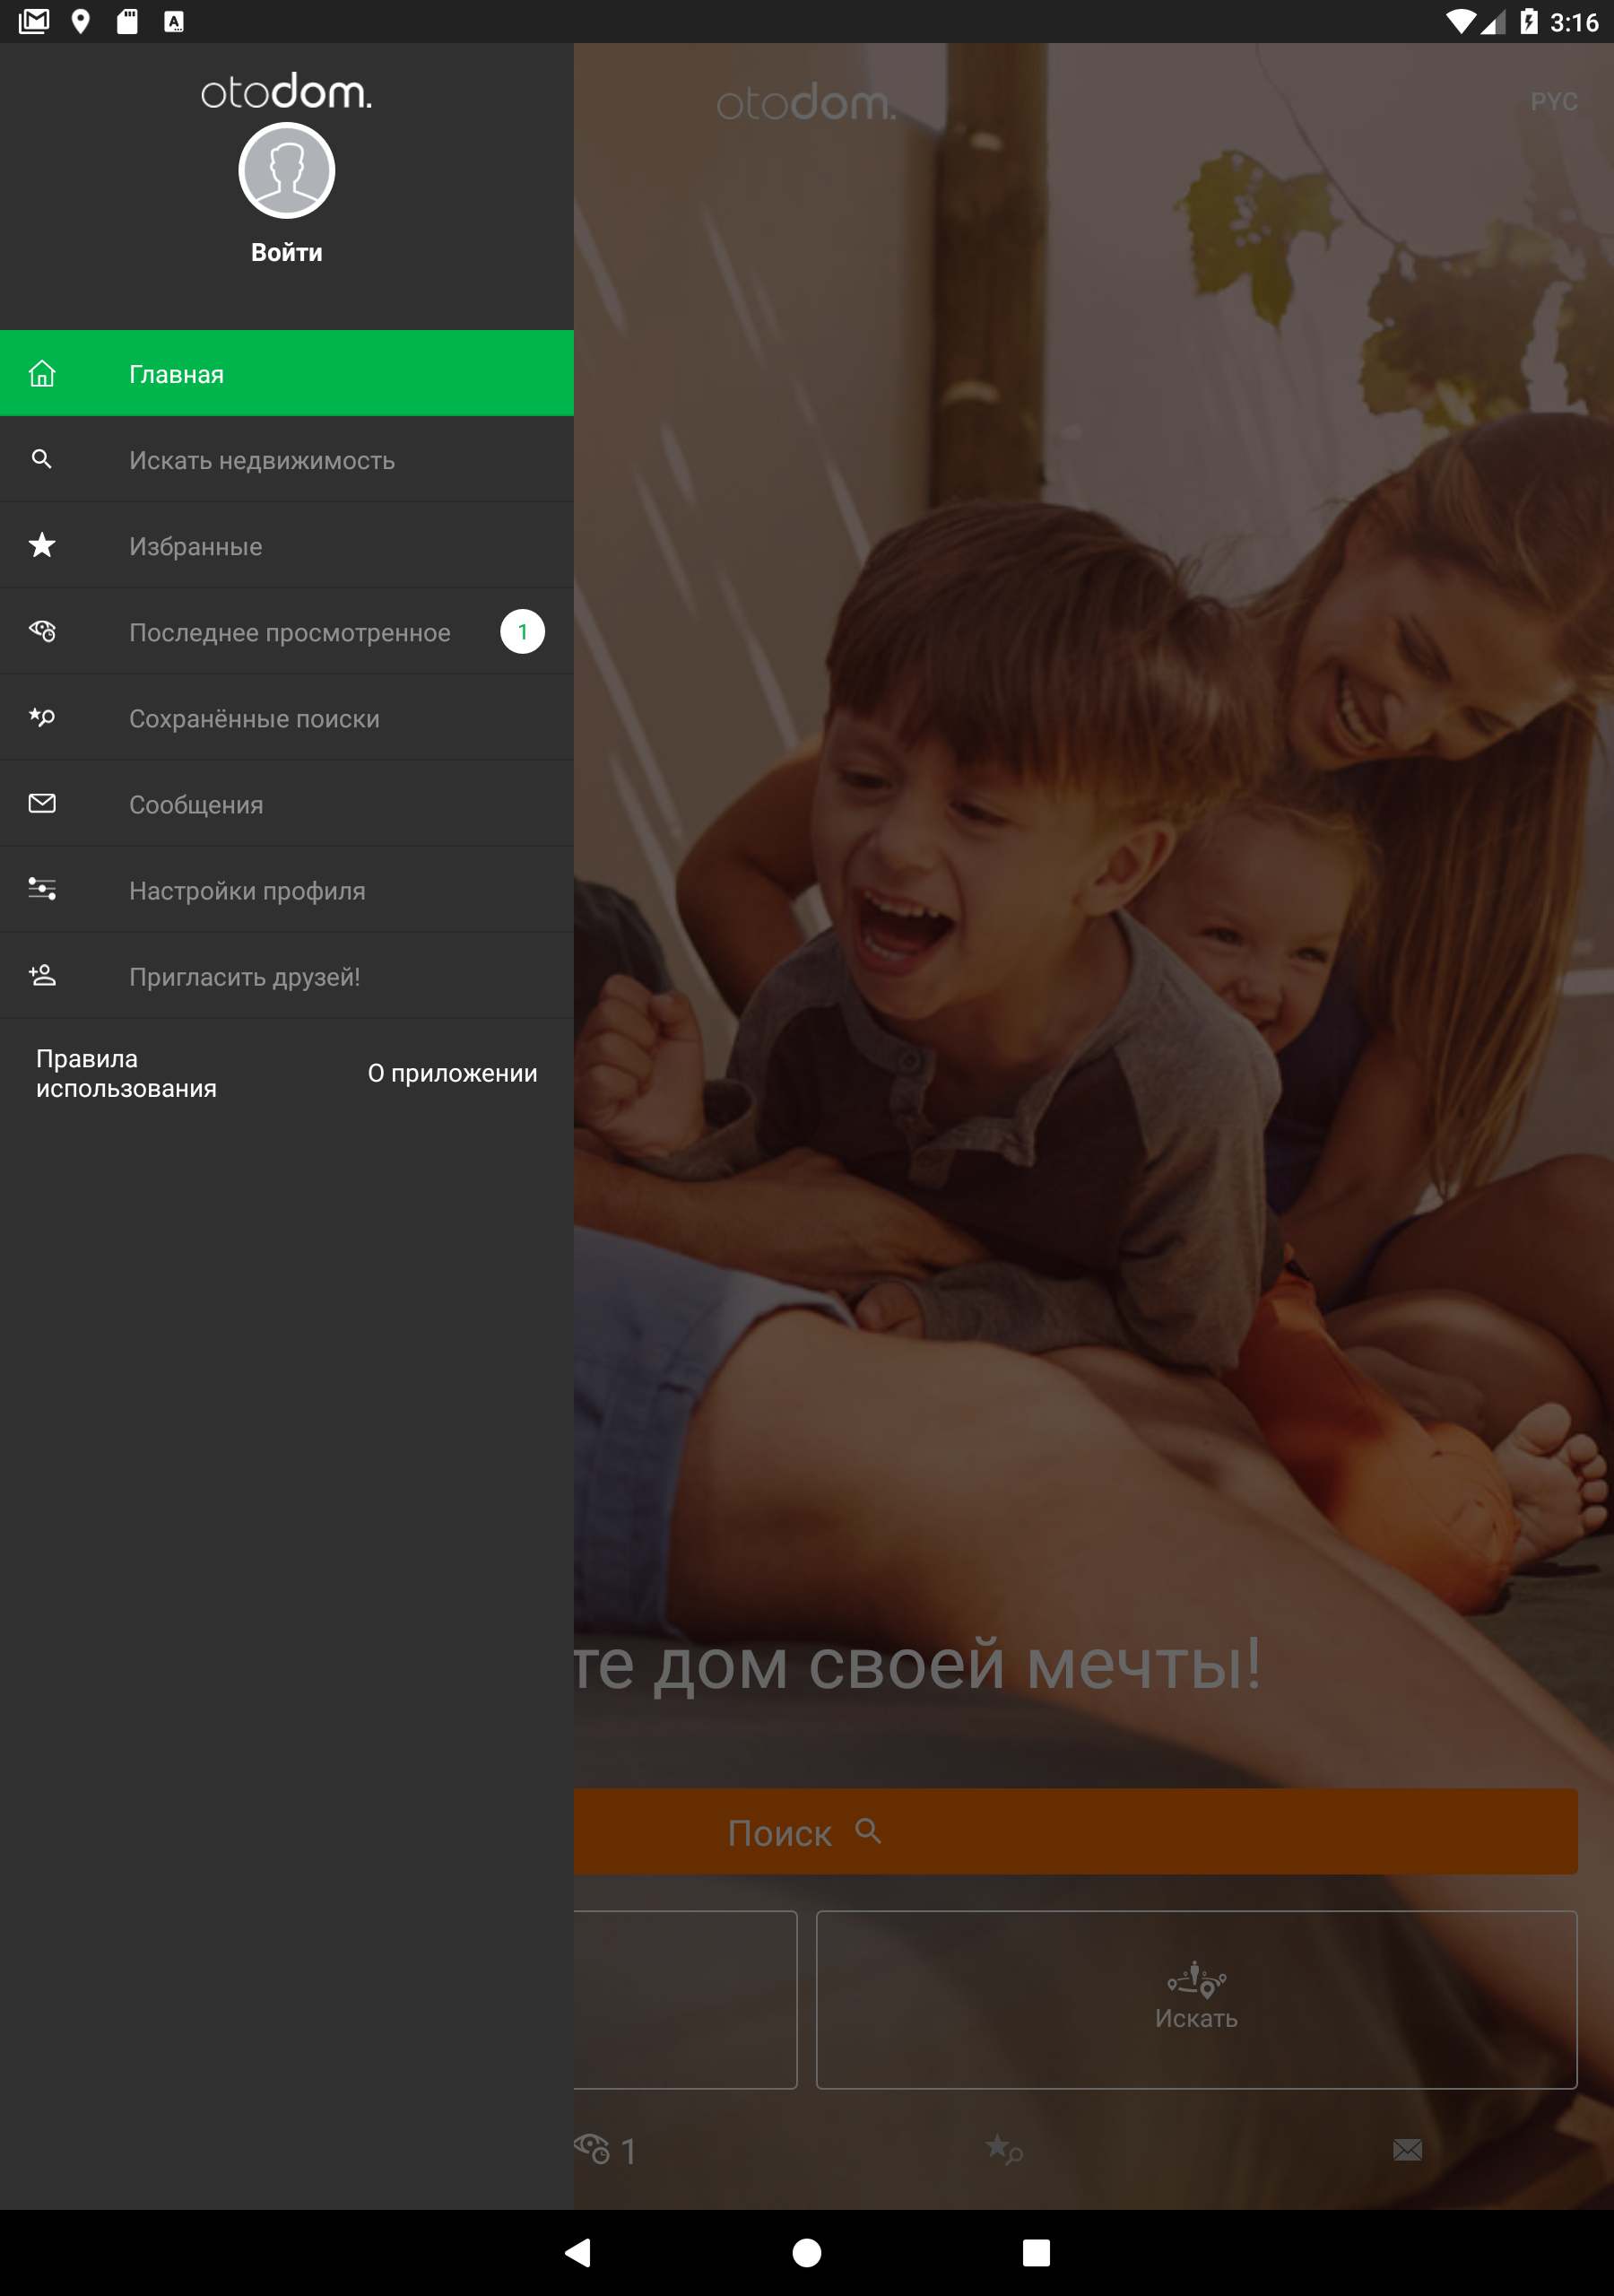This screenshot has width=1614, height=2296.
Task: Tap the eye-clock icon beside Последнее просмотренное
Action: [42, 631]
